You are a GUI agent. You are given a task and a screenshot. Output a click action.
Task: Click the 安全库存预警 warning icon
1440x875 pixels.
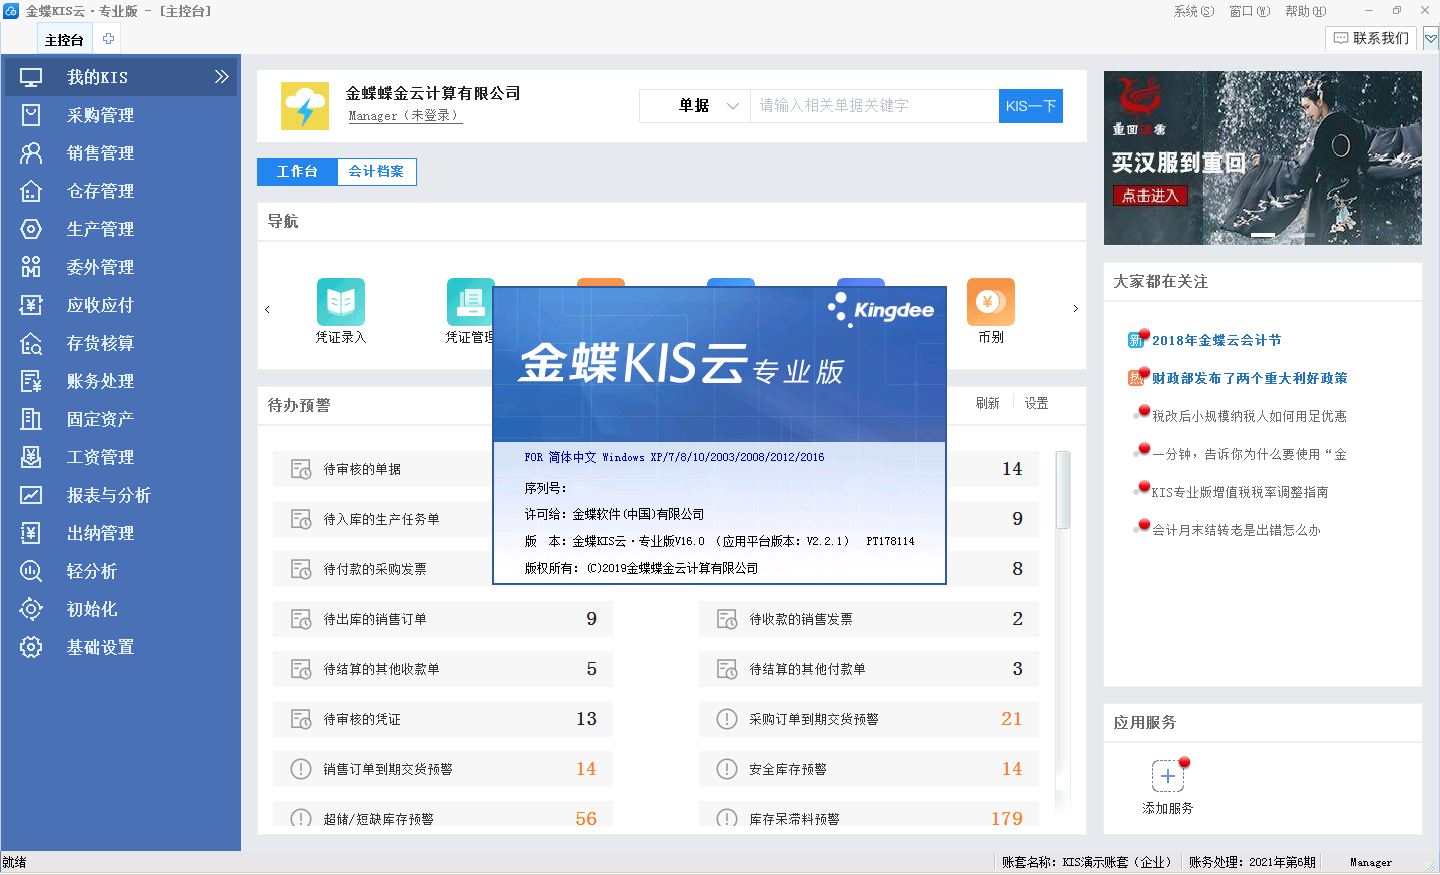[727, 769]
